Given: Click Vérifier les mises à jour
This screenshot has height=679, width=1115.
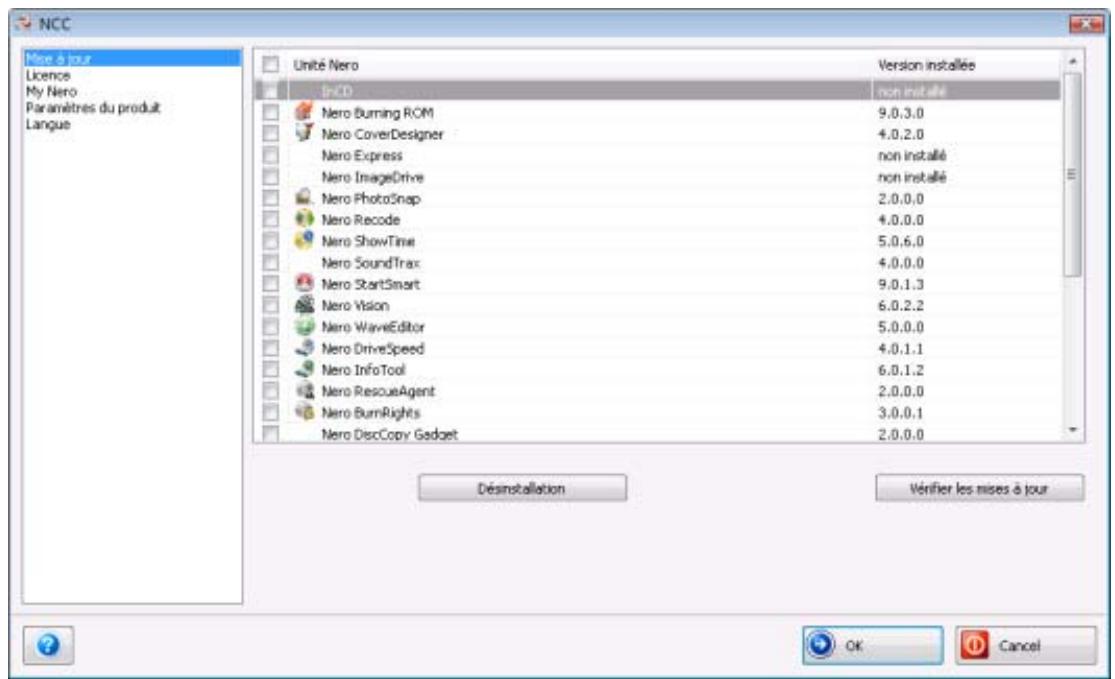Looking at the screenshot, I should [979, 488].
